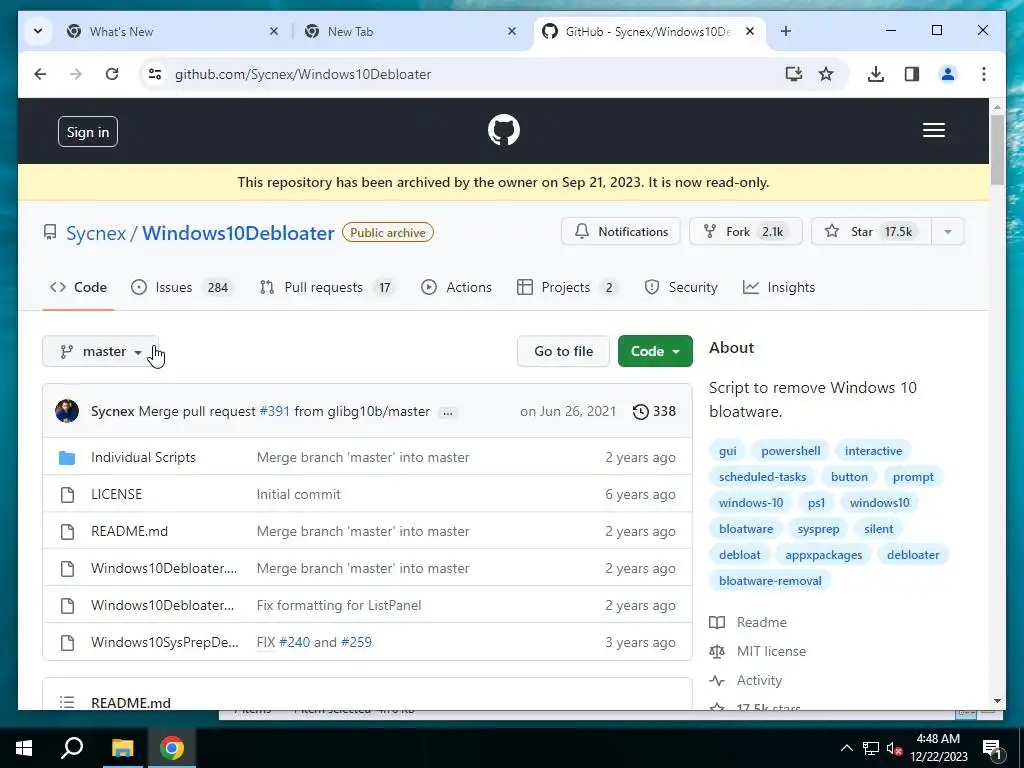Click the Sycnex avatar in latest commit
Screen dimensions: 1024x768
coord(67,411)
